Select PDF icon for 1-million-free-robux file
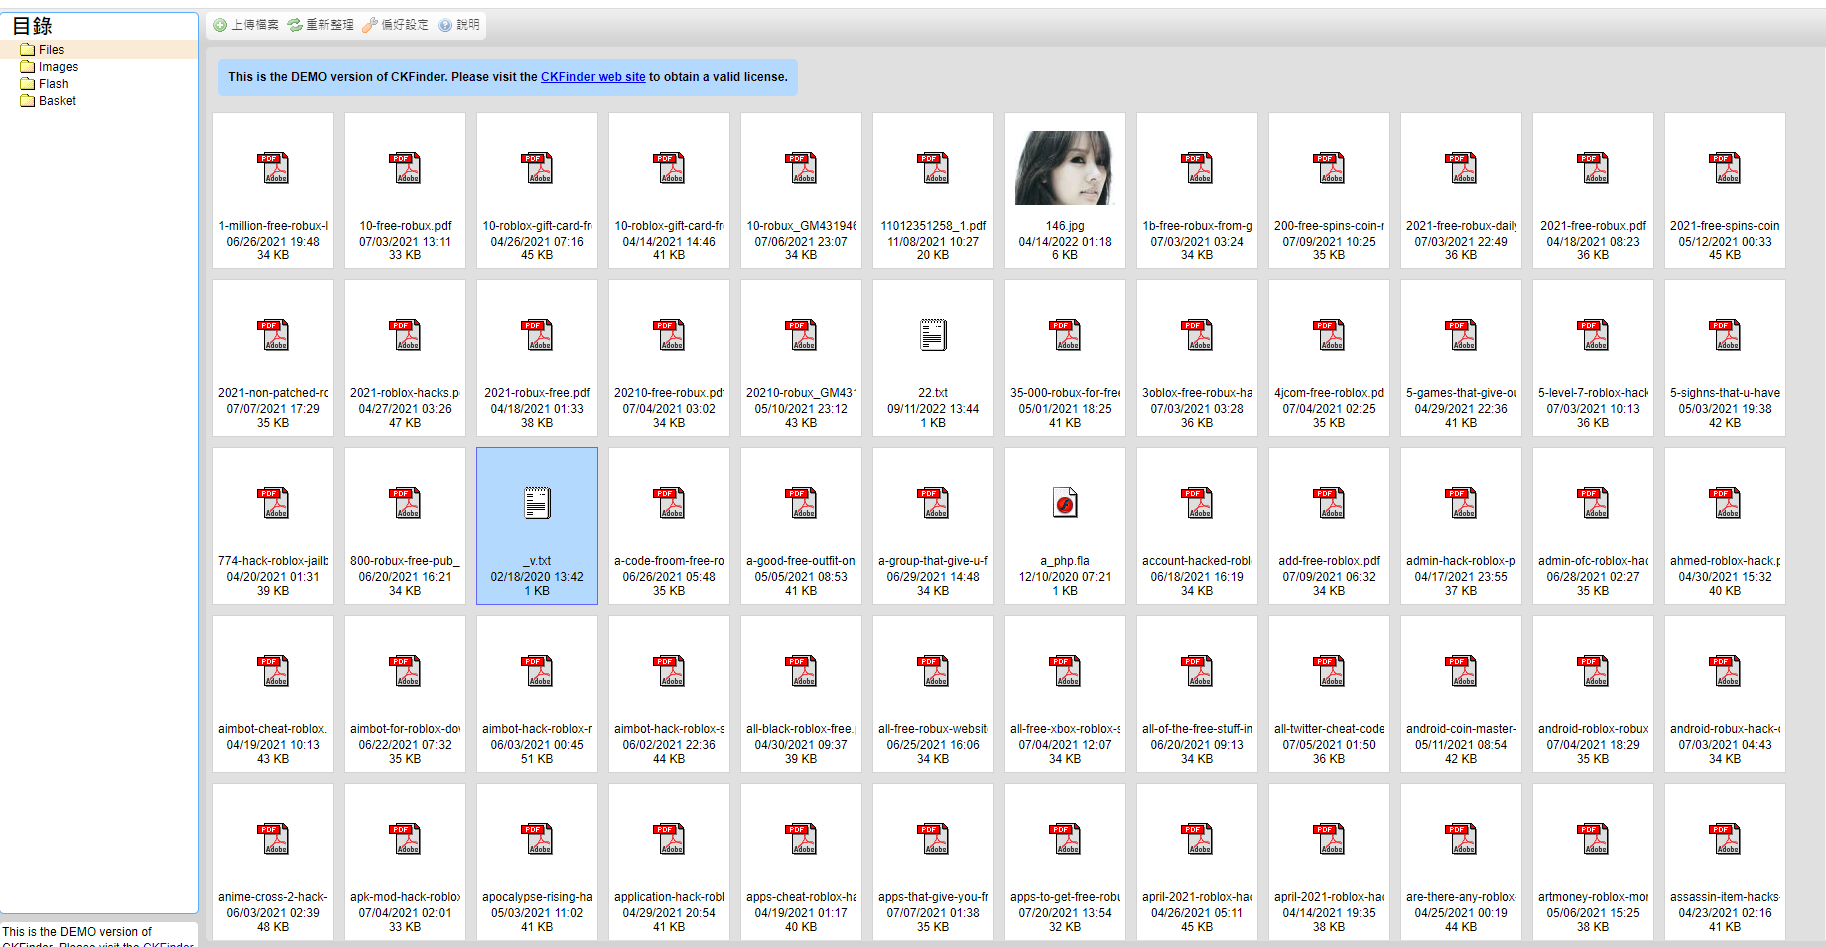Screen dimensions: 1826x947 click(x=273, y=168)
